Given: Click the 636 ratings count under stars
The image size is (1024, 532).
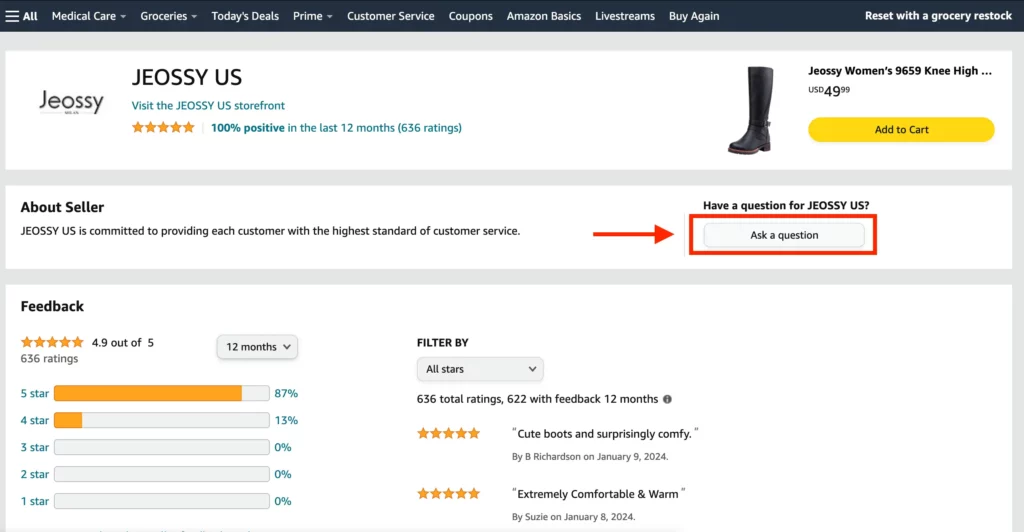Looking at the screenshot, I should tap(49, 358).
